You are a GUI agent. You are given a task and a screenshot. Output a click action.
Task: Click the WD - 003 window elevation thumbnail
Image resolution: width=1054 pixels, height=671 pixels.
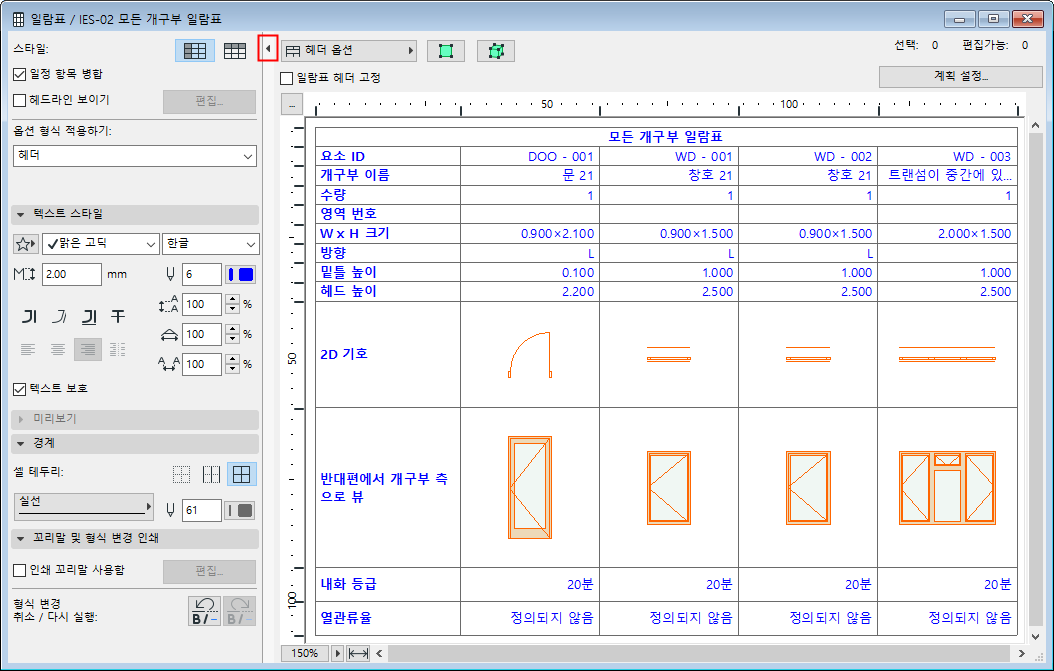(947, 488)
